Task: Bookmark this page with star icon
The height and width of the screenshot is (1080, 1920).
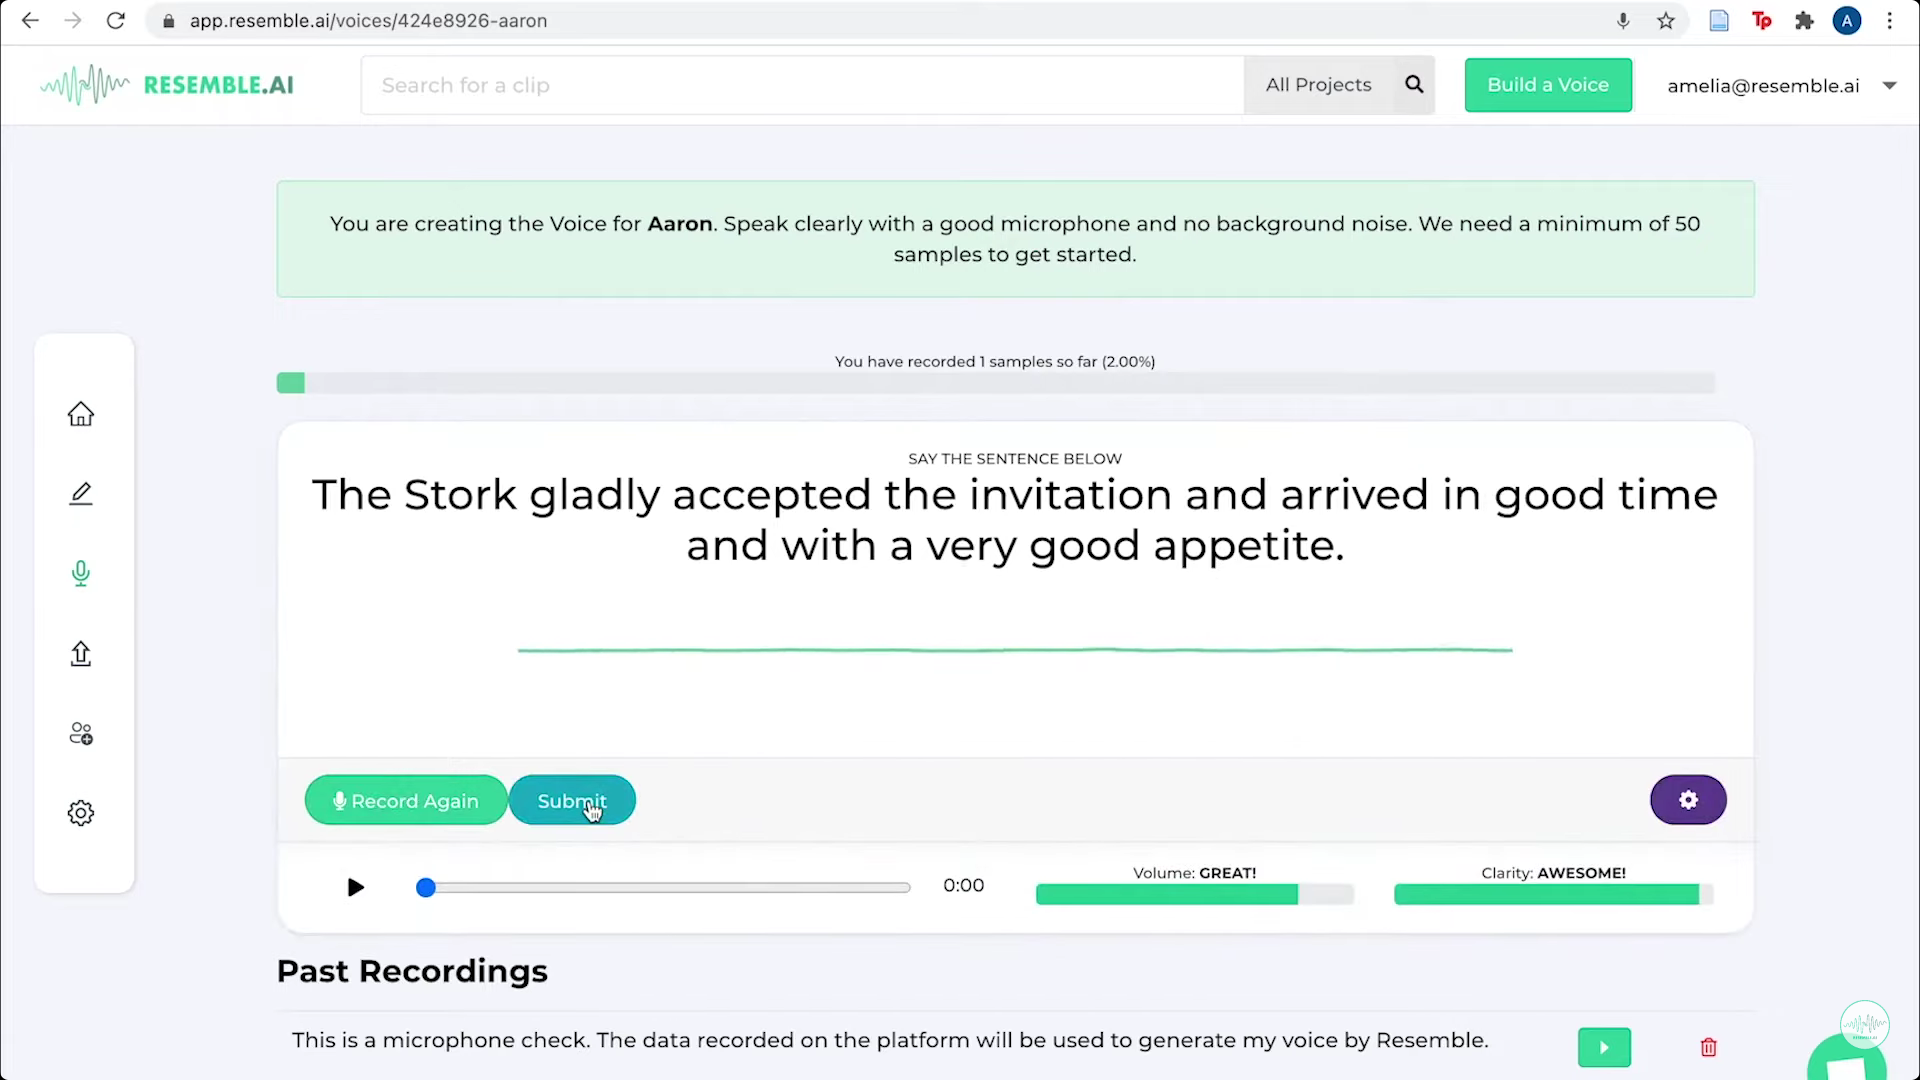Action: coord(1665,21)
